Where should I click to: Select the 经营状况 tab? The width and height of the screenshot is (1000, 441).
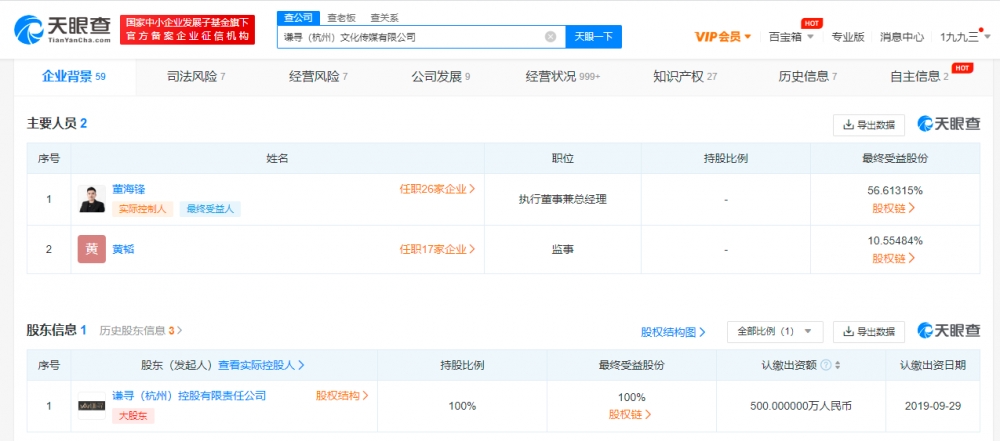point(563,77)
